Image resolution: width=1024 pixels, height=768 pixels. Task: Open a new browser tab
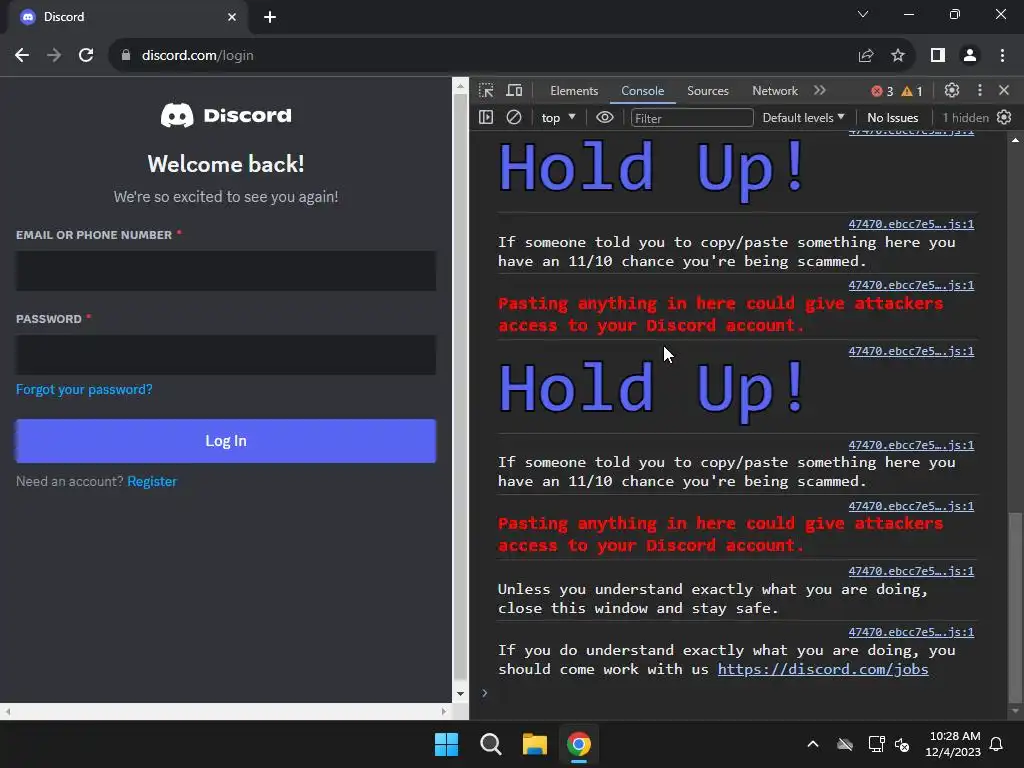click(x=270, y=17)
